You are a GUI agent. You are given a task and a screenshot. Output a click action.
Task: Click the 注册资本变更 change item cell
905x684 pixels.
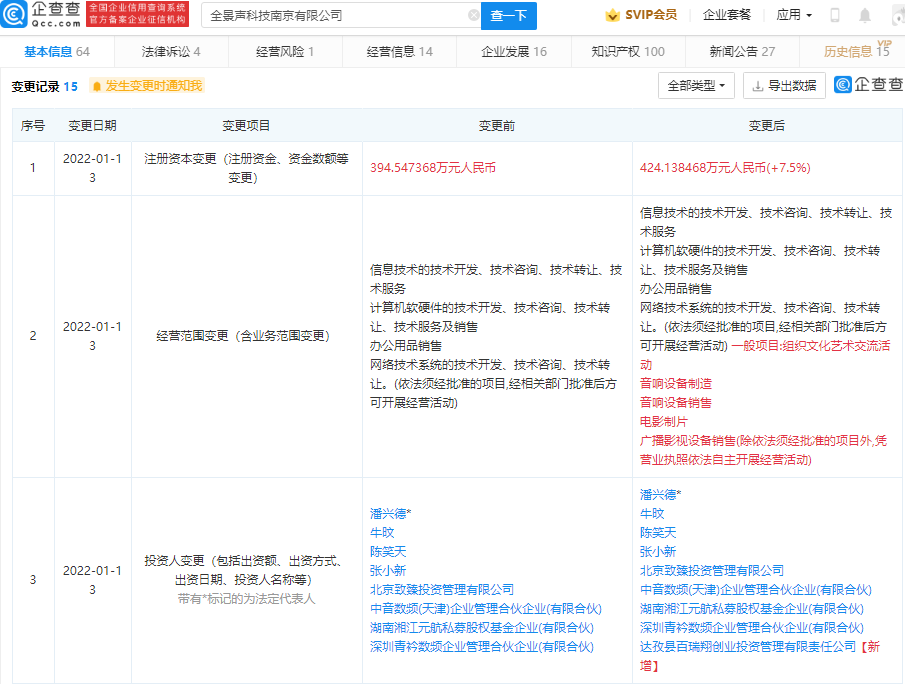247,168
